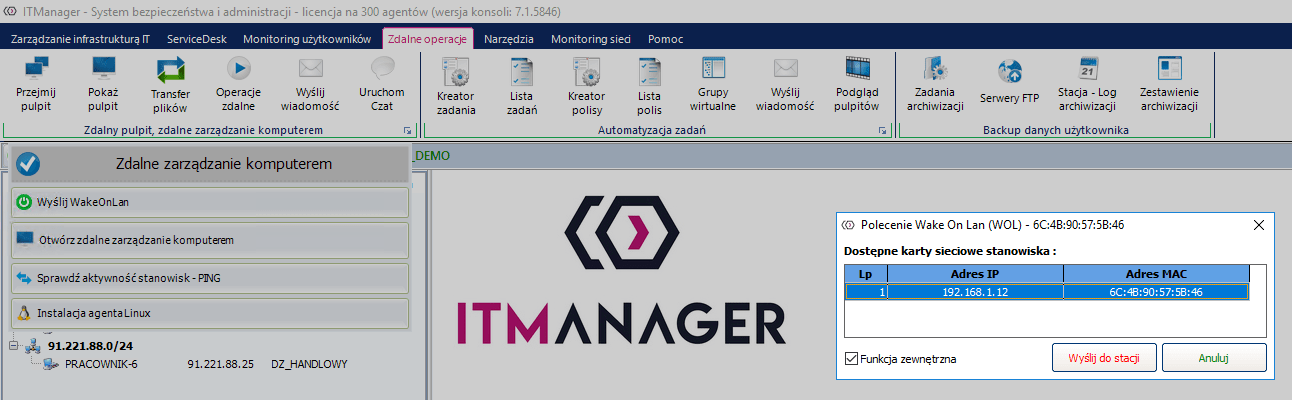This screenshot has width=1292, height=400.
Task: Click the Adres IP column header
Action: [x=975, y=274]
